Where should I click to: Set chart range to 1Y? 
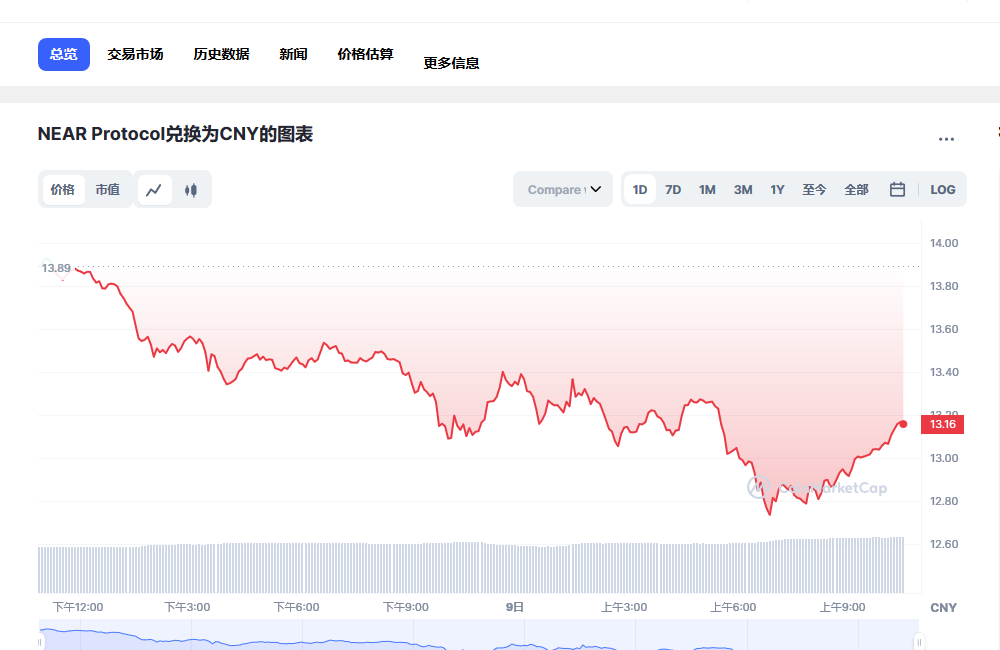[x=777, y=190]
